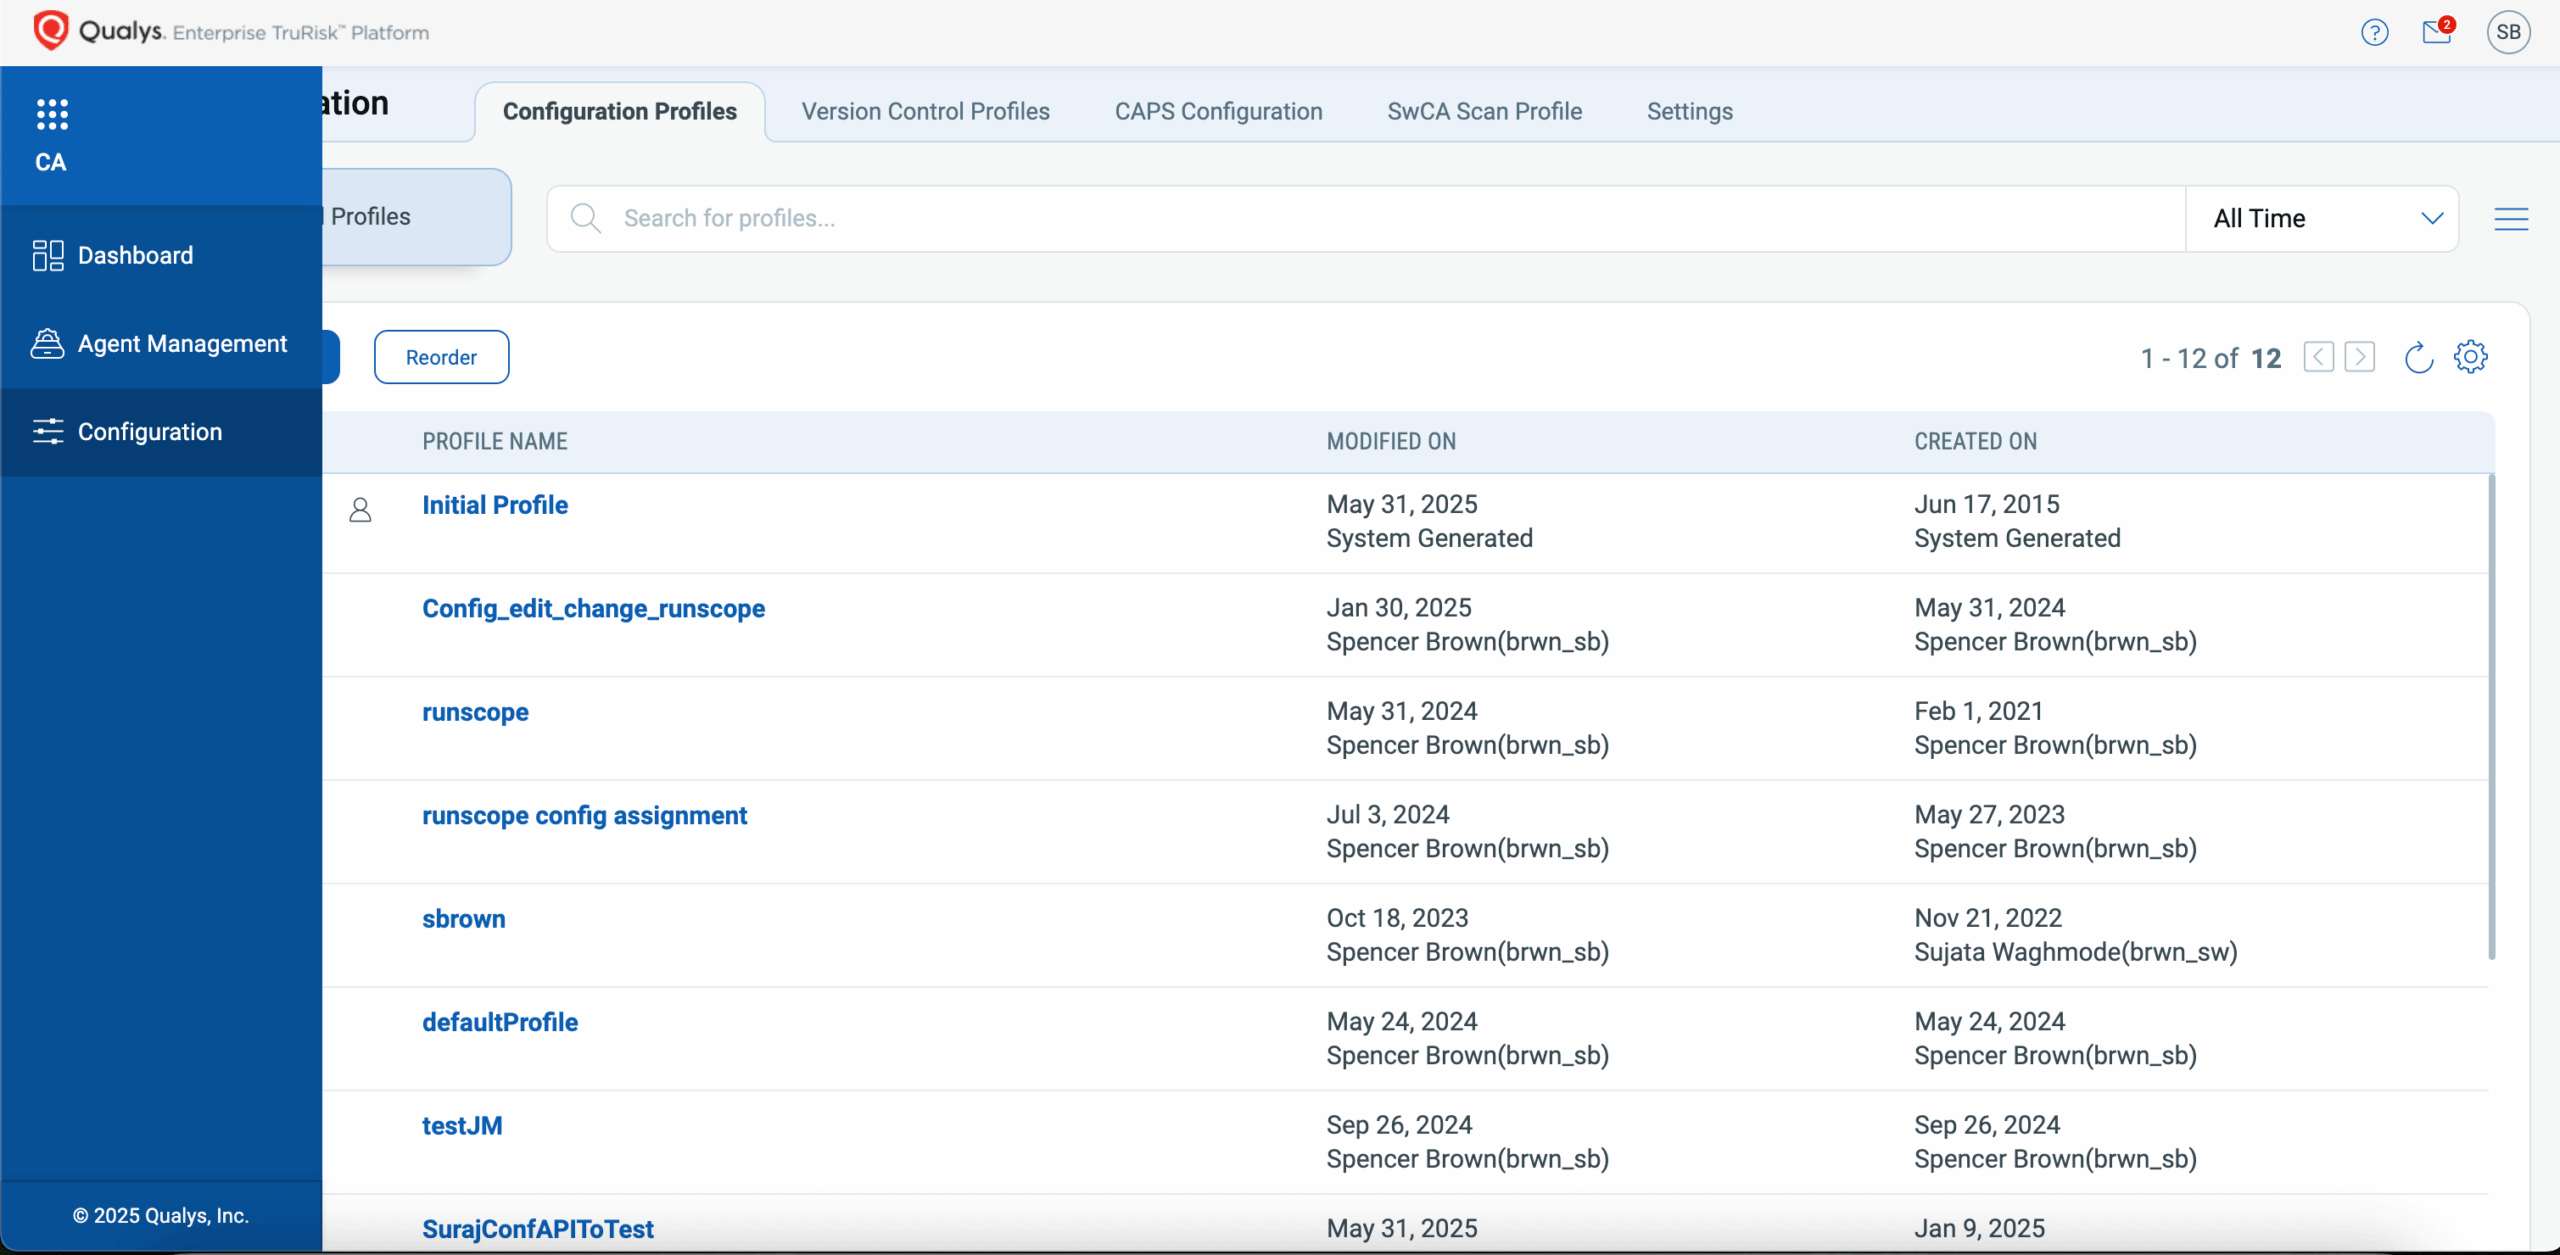This screenshot has width=2560, height=1255.
Task: Open the SB user avatar menu
Action: [x=2508, y=33]
